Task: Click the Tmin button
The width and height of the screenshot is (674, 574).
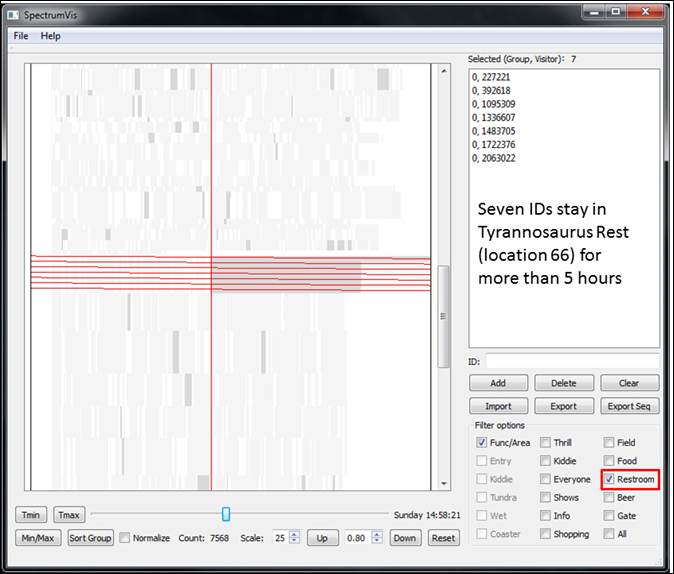Action: coord(31,515)
